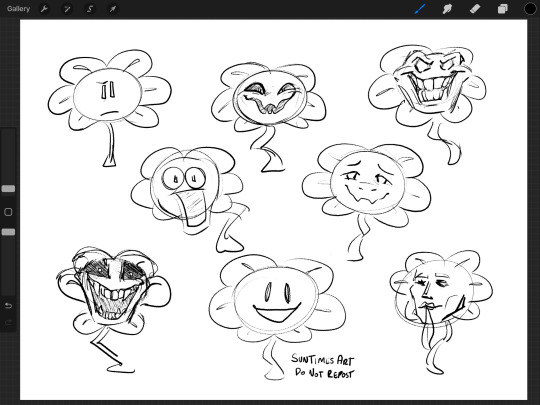Select the Paint brush tool
540x405 pixels.
click(x=420, y=9)
